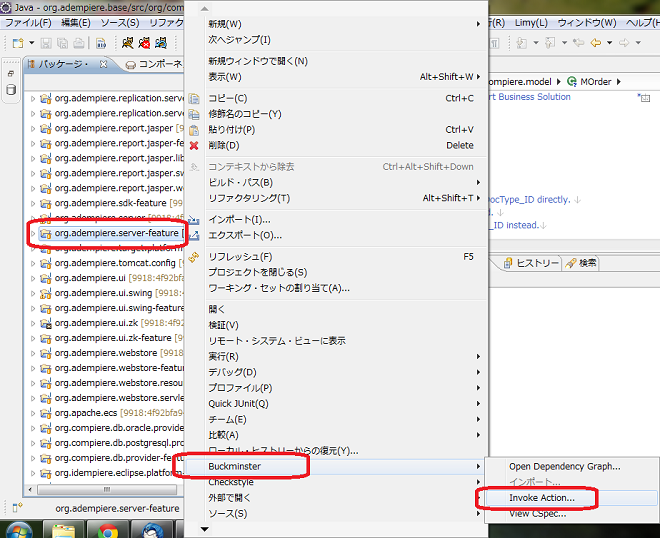Screen dimensions: 660x538
Task: Open the Windows Start button
Action: click(x=17, y=530)
